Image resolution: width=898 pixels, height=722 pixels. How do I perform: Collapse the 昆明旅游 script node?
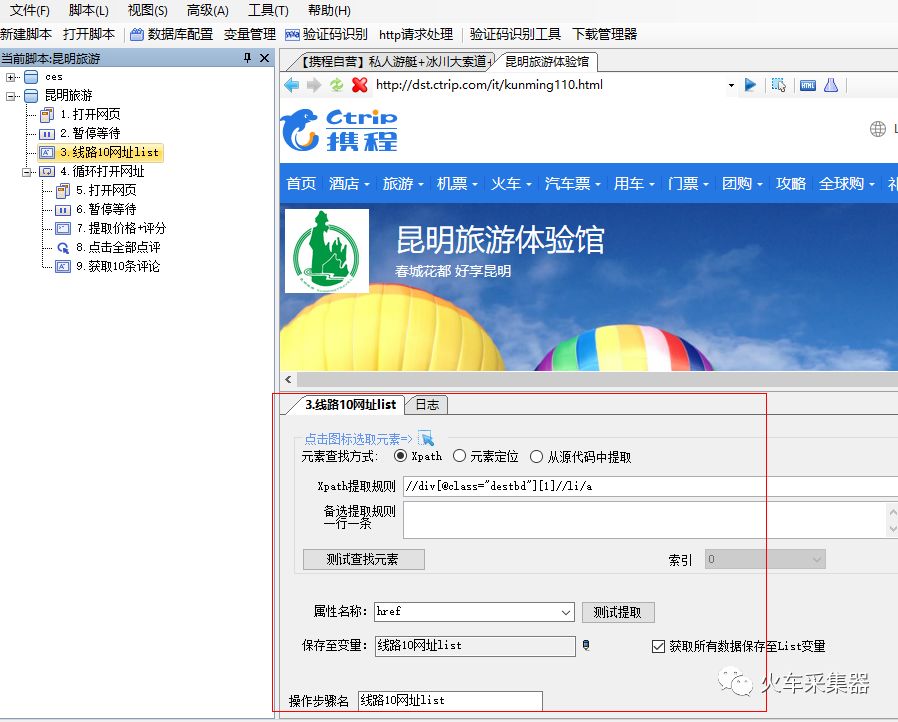pyautogui.click(x=10, y=96)
